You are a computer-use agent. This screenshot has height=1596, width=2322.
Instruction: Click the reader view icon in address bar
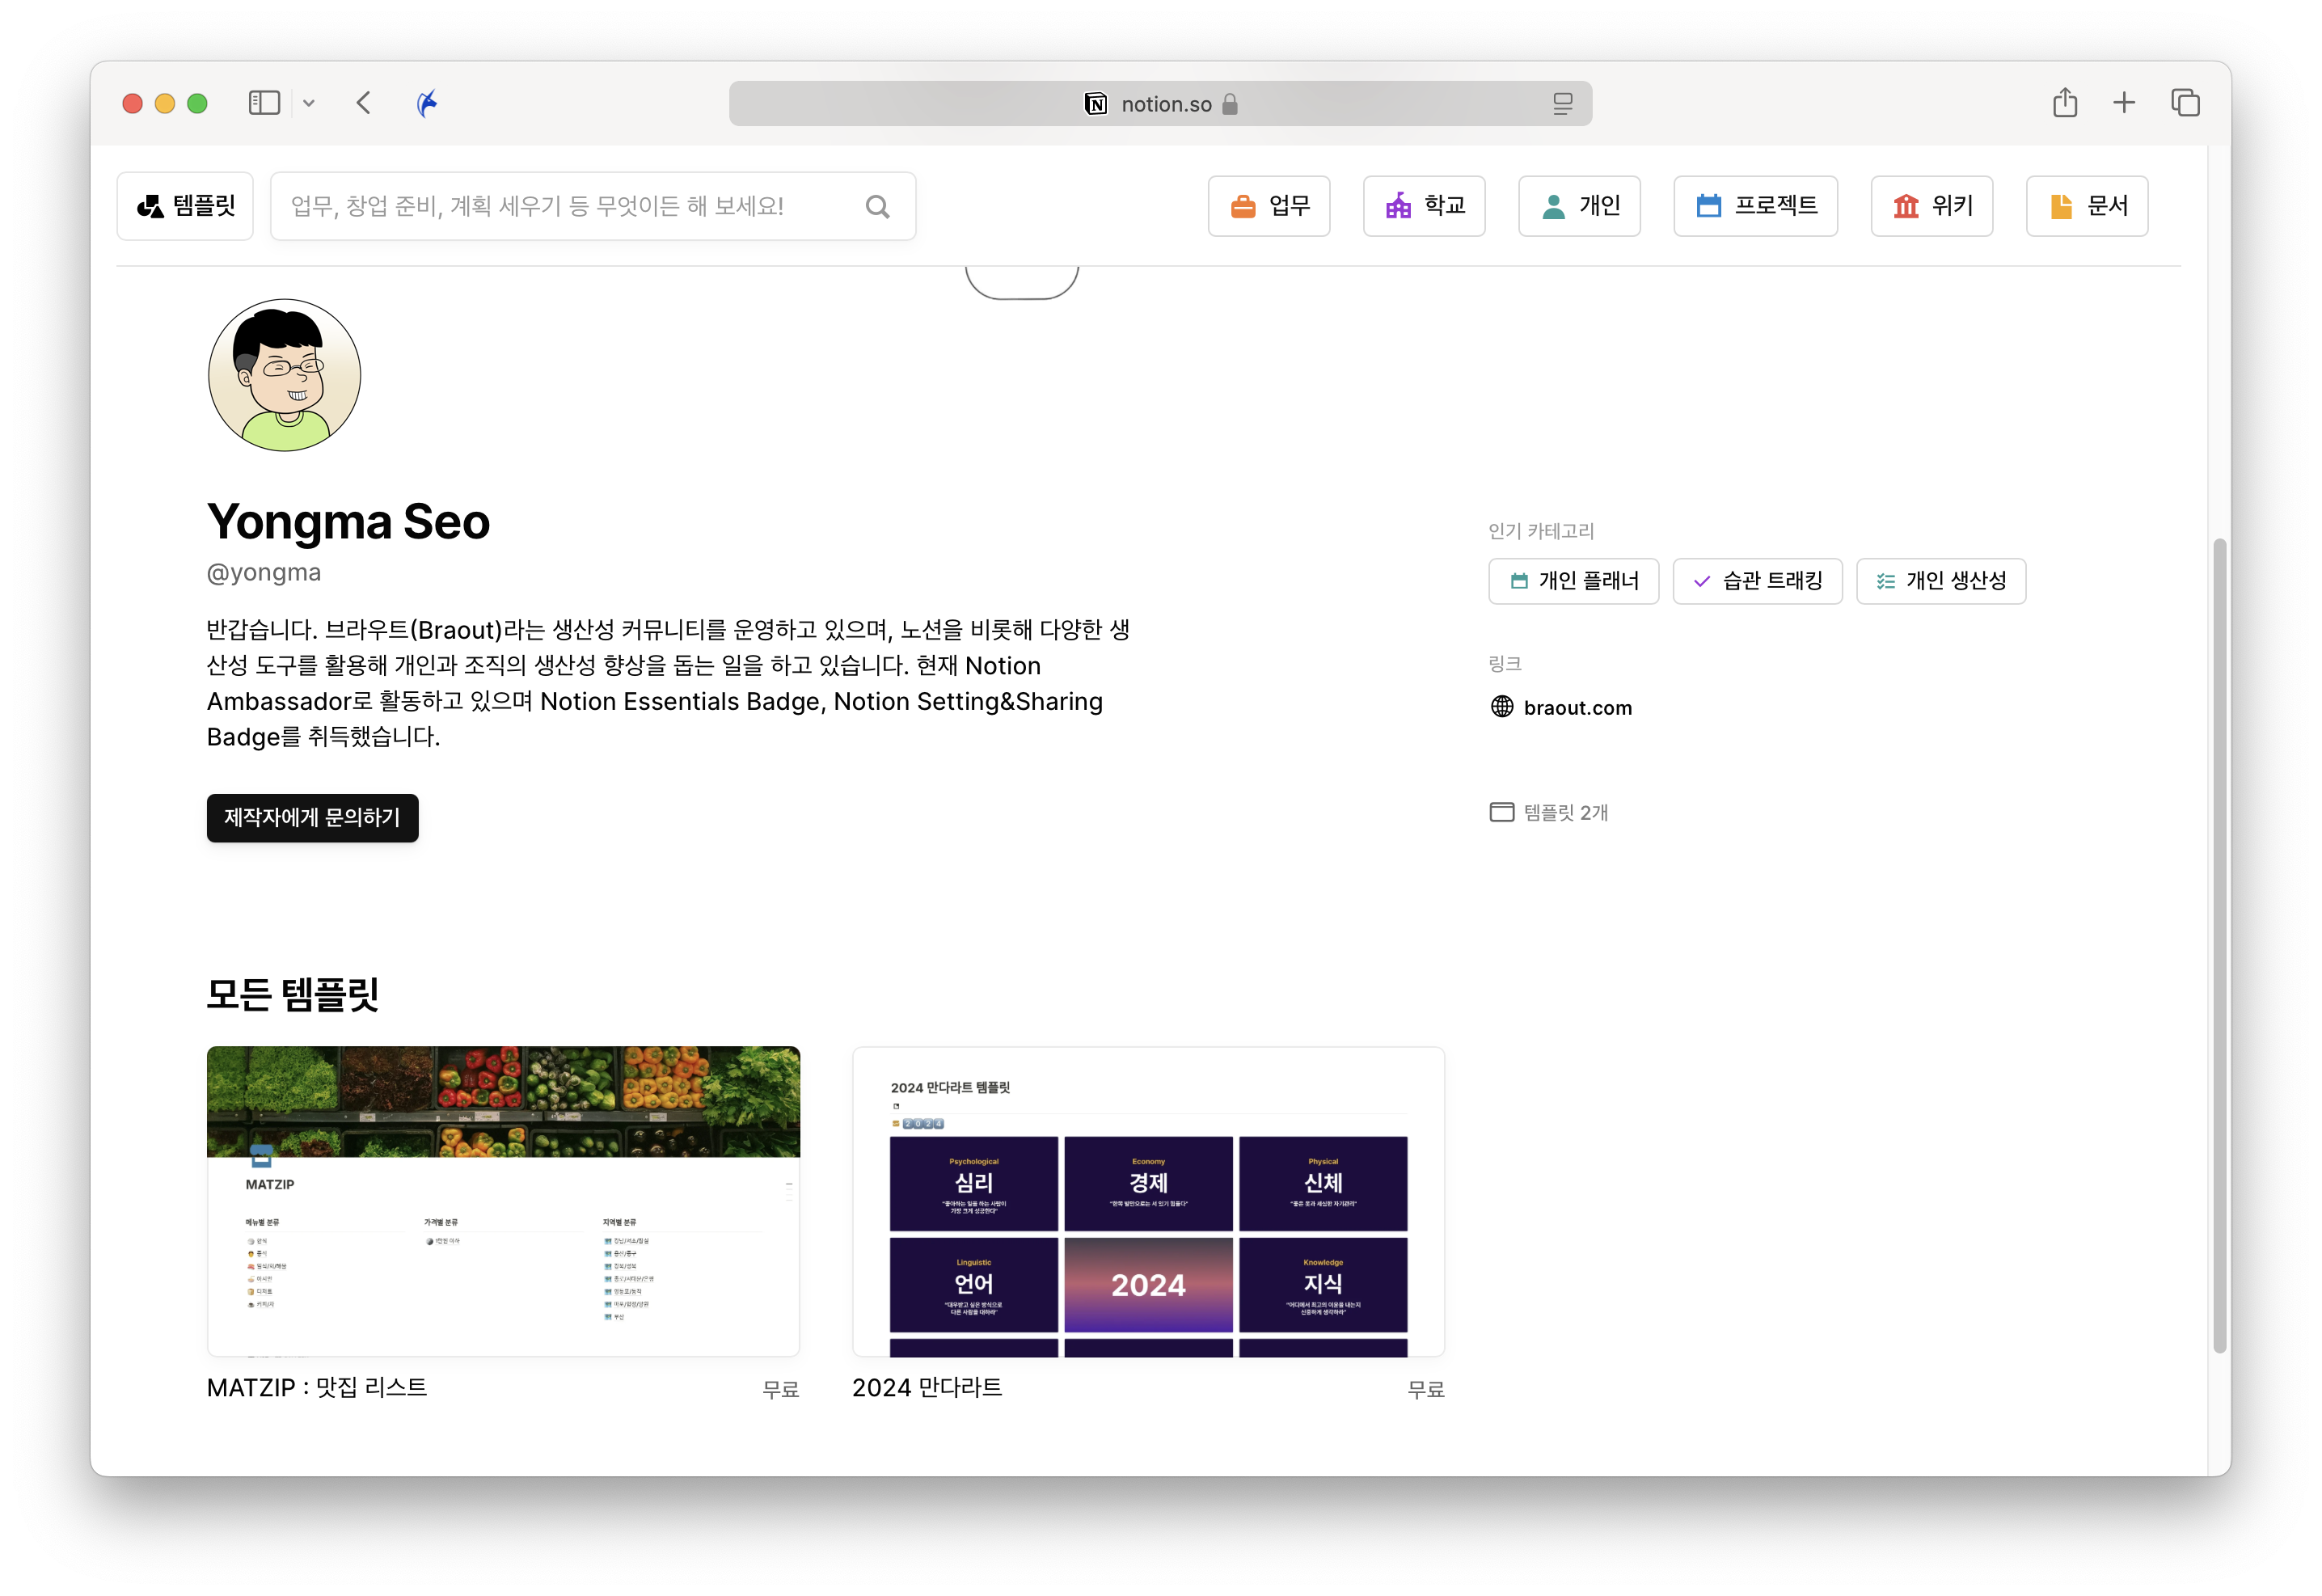coord(1562,104)
